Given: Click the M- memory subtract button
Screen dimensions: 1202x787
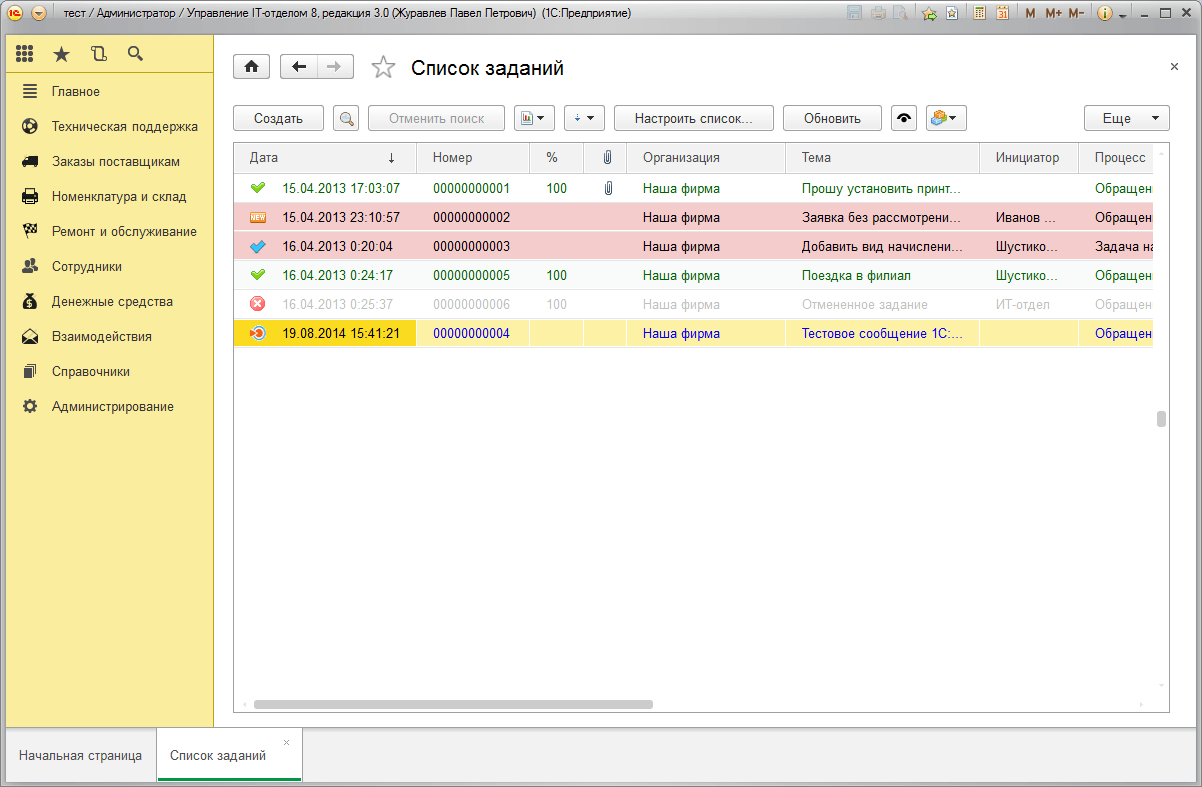Looking at the screenshot, I should pos(1076,13).
